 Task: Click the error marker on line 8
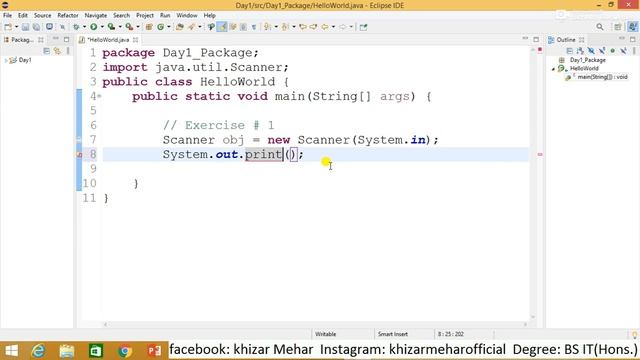click(x=80, y=155)
